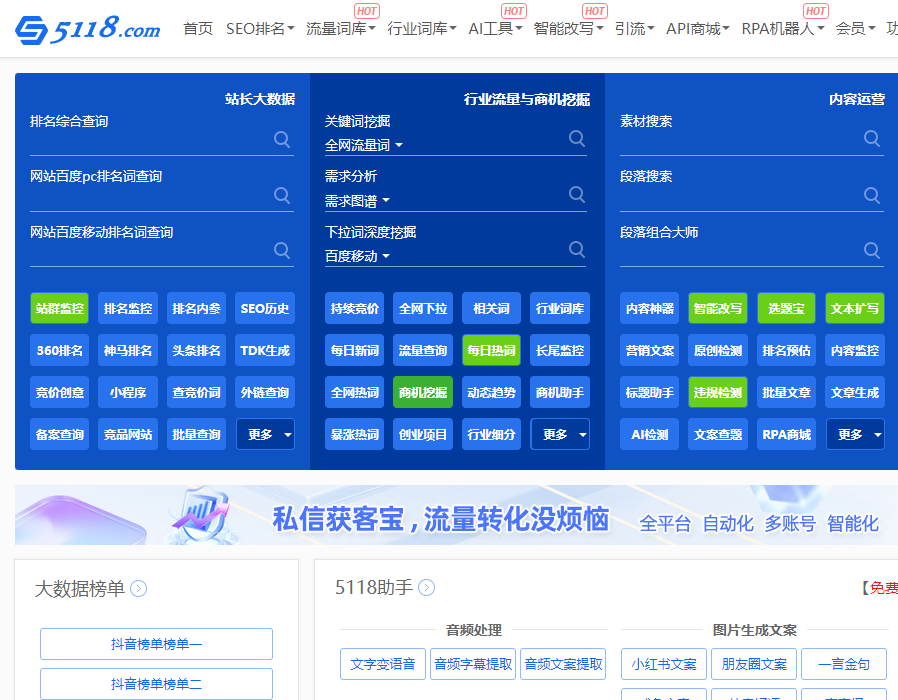Click the 文章生成 button
Screen dimensions: 898x700
point(855,392)
